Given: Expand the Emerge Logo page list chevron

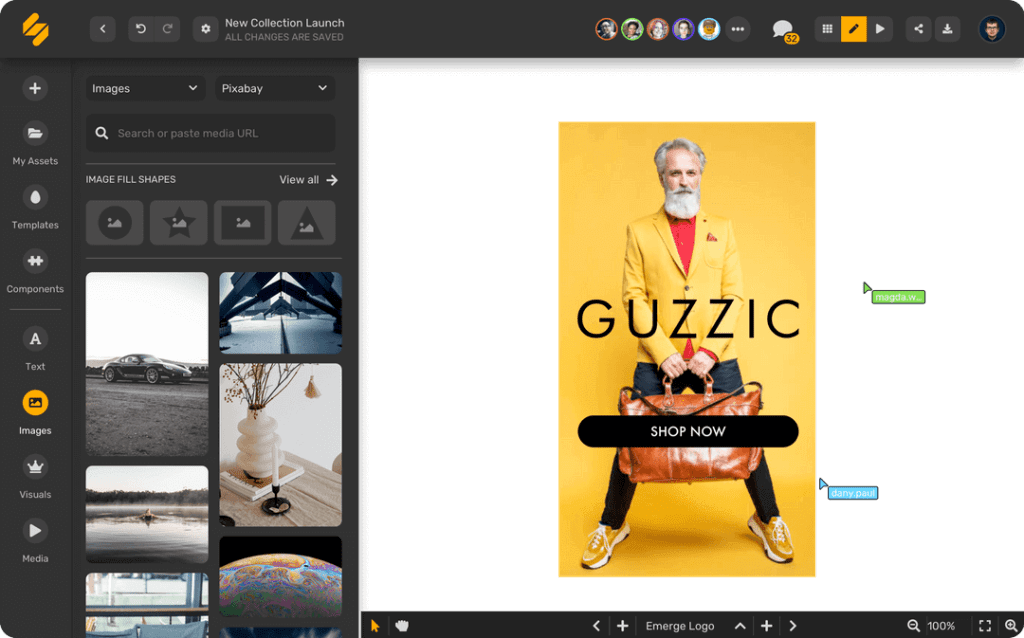Looking at the screenshot, I should coord(740,626).
